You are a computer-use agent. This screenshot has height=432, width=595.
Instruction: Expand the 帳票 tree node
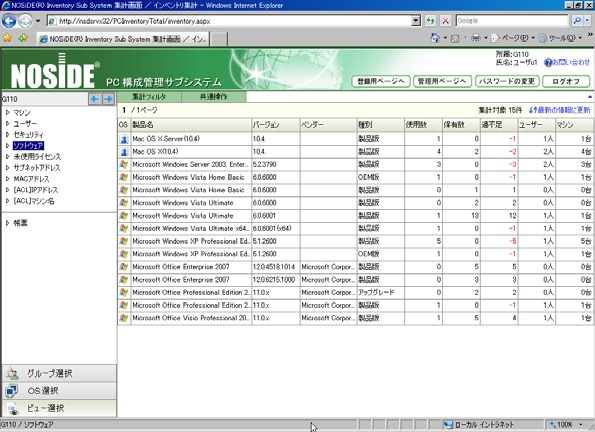[7, 223]
